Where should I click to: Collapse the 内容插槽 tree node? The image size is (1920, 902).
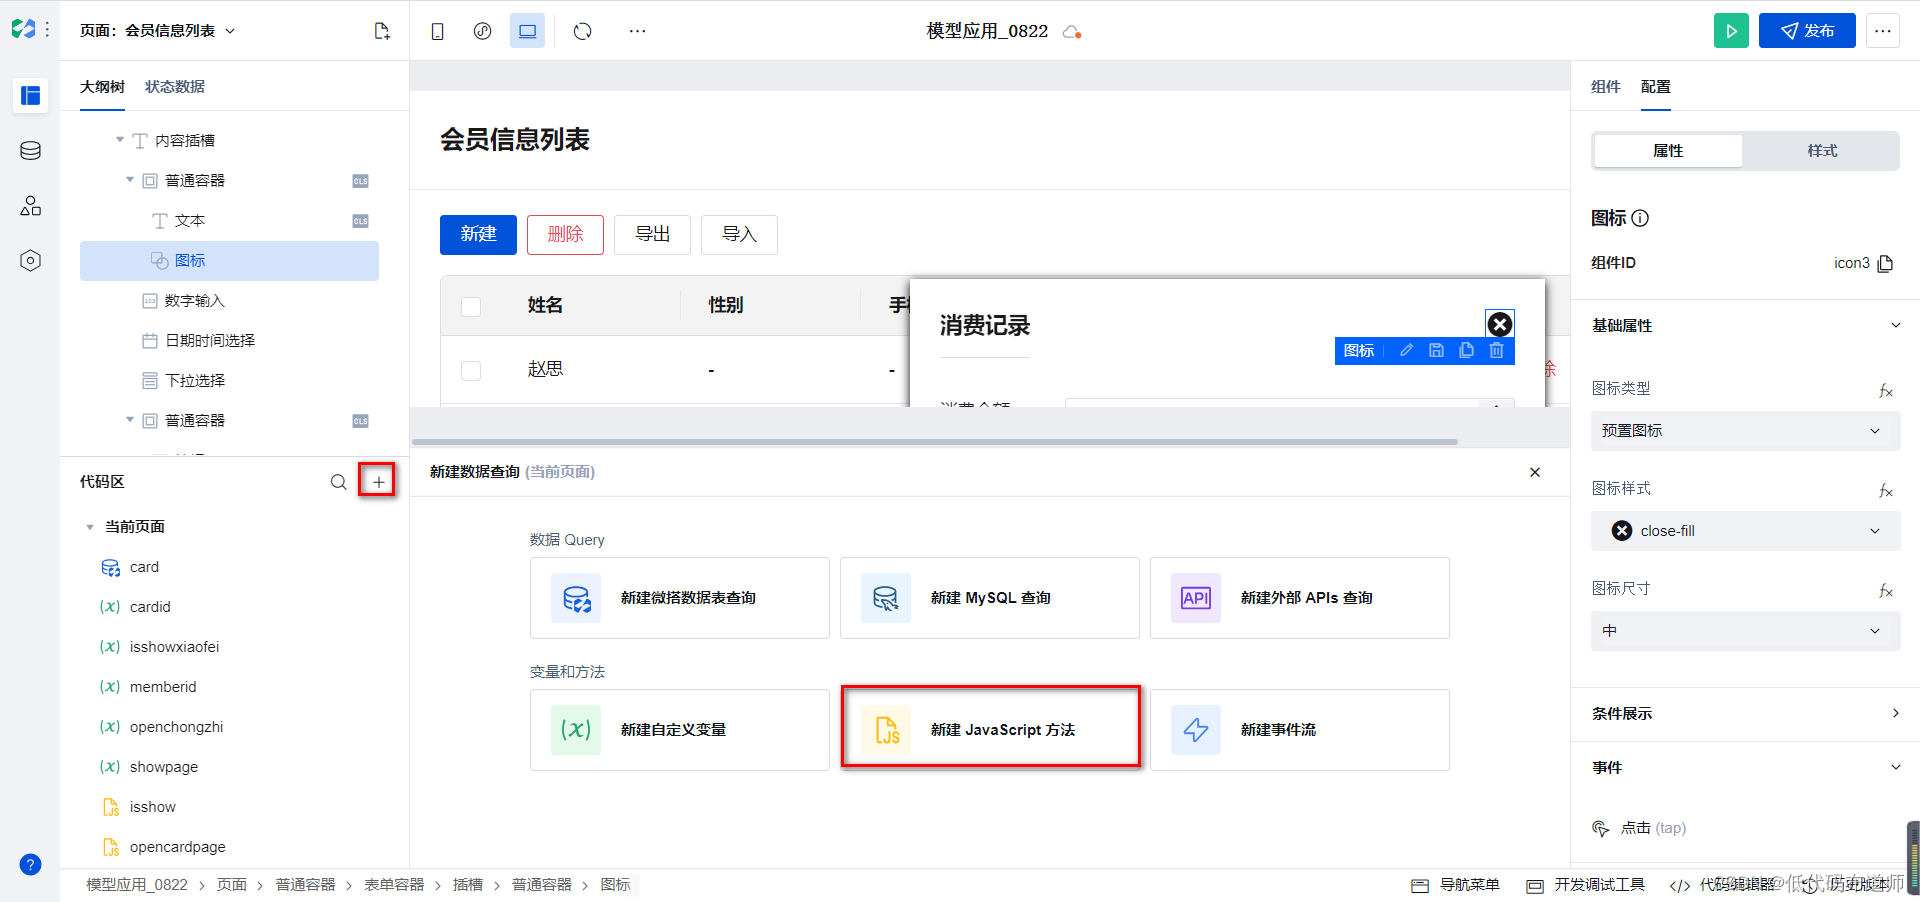(x=120, y=140)
